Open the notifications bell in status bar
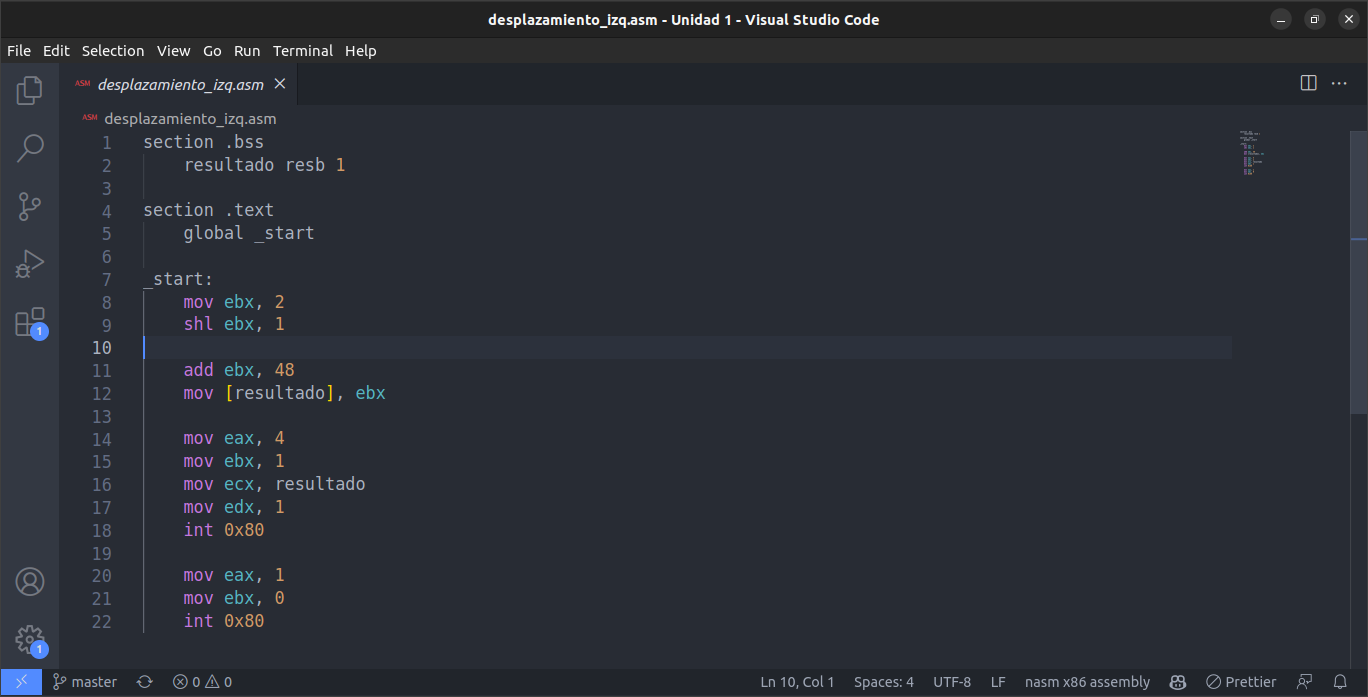 click(1340, 682)
